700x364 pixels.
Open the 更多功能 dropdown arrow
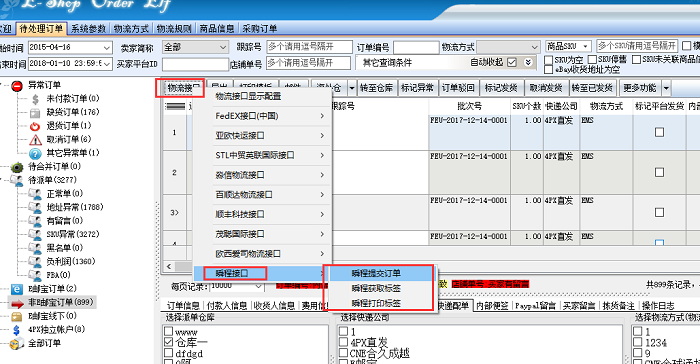point(666,88)
